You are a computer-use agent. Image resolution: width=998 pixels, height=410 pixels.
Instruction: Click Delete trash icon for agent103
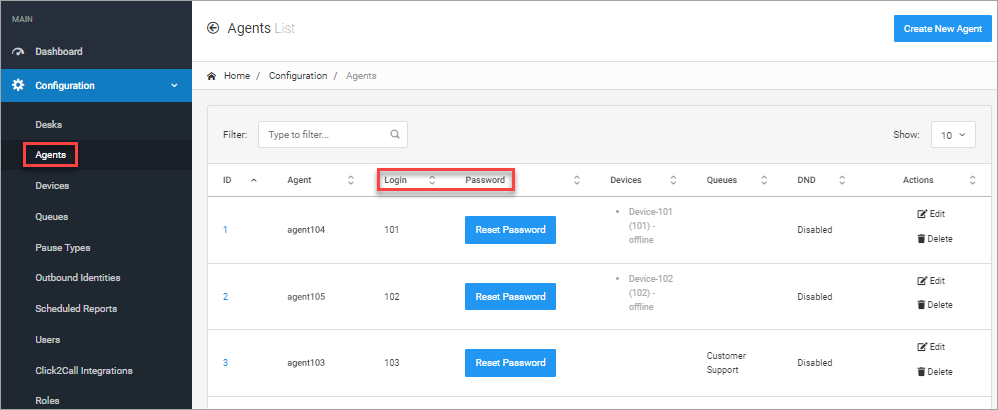point(921,372)
